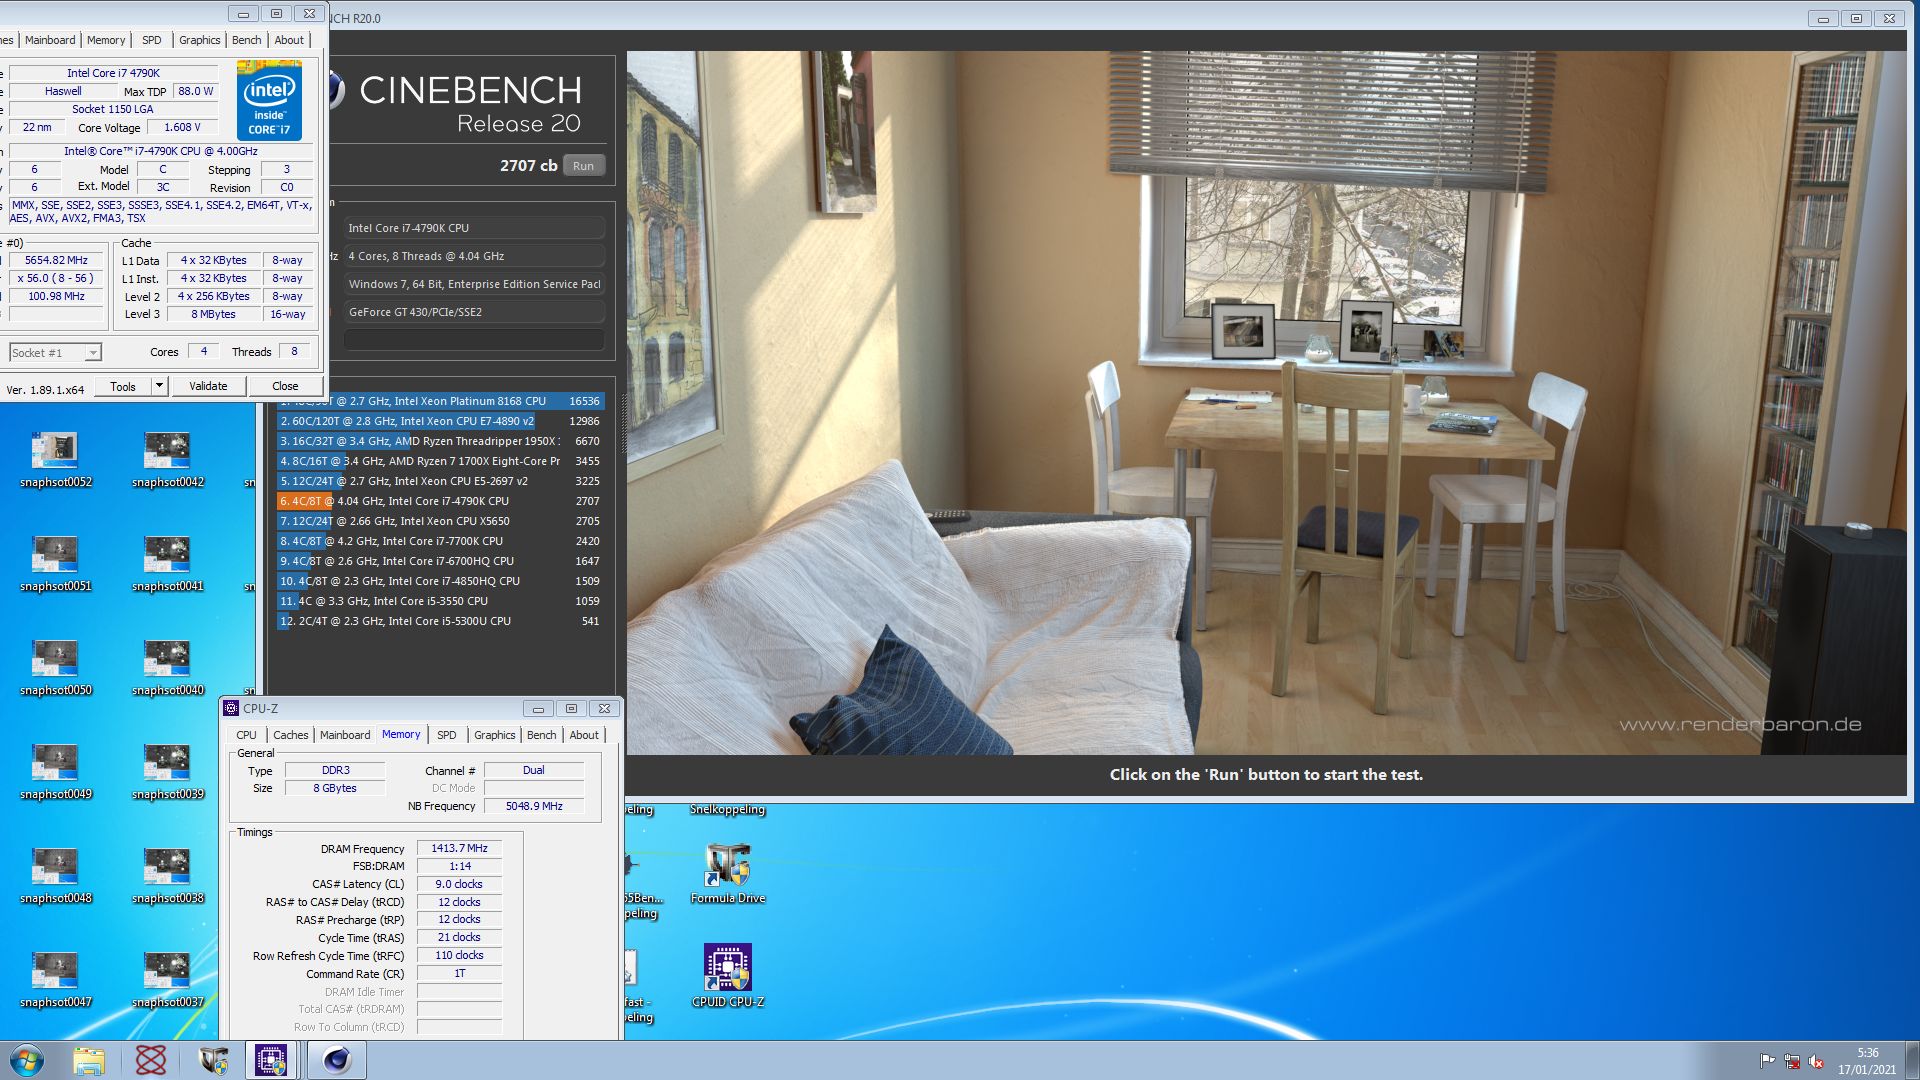The height and width of the screenshot is (1080, 1920).
Task: Click Run button in Cinebench
Action: [x=584, y=166]
